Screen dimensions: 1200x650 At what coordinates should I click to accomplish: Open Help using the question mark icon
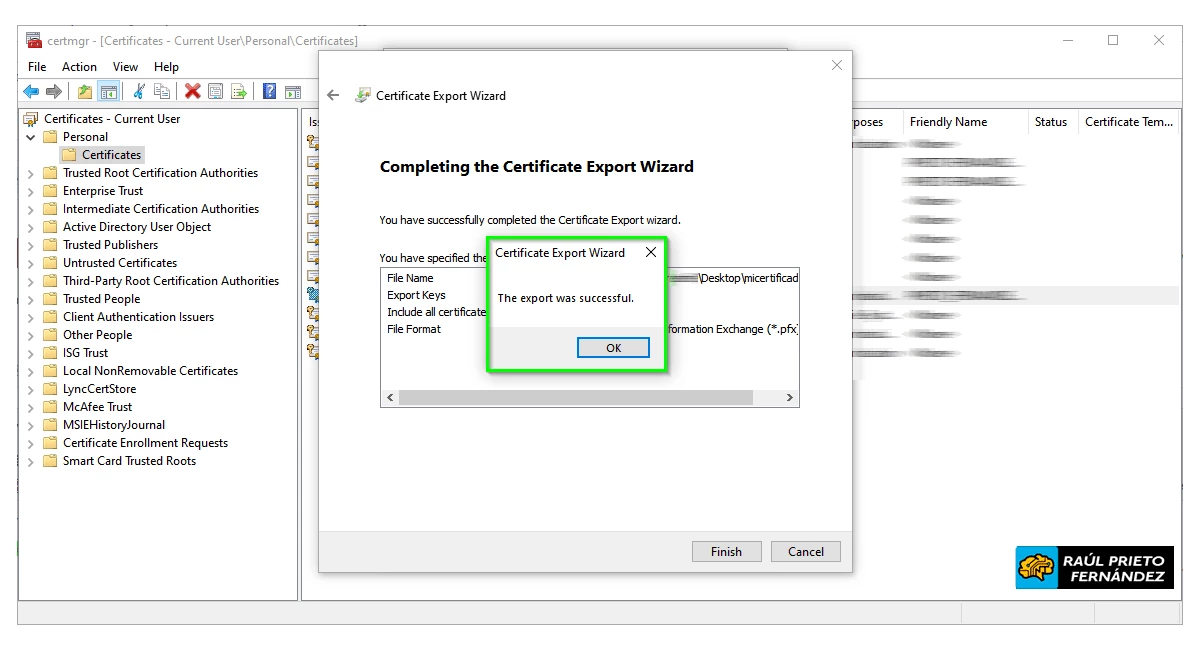point(270,91)
